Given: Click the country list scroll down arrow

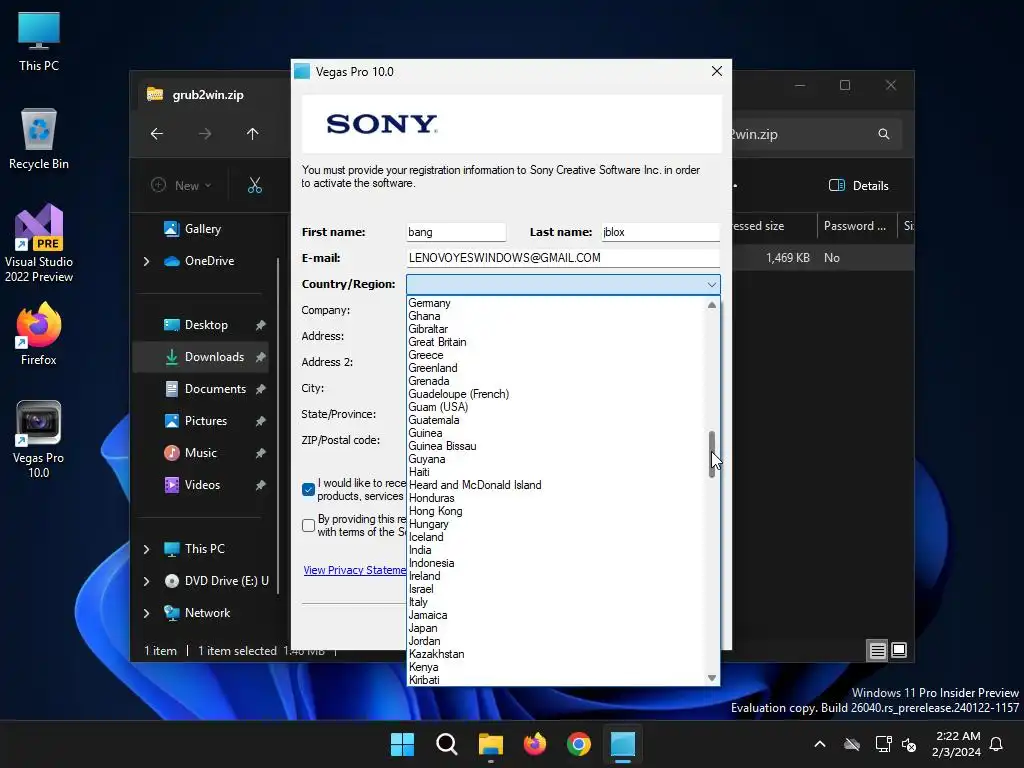Looking at the screenshot, I should 712,678.
